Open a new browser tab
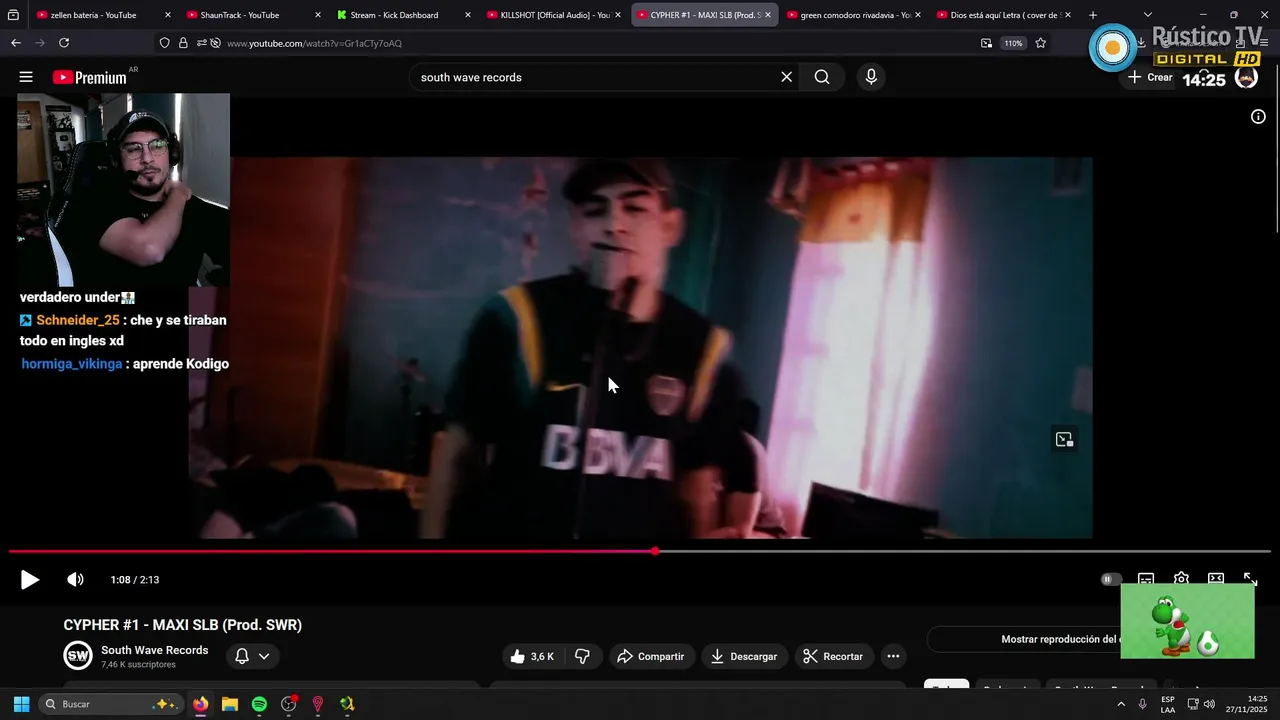The image size is (1280, 720). pos(1092,15)
